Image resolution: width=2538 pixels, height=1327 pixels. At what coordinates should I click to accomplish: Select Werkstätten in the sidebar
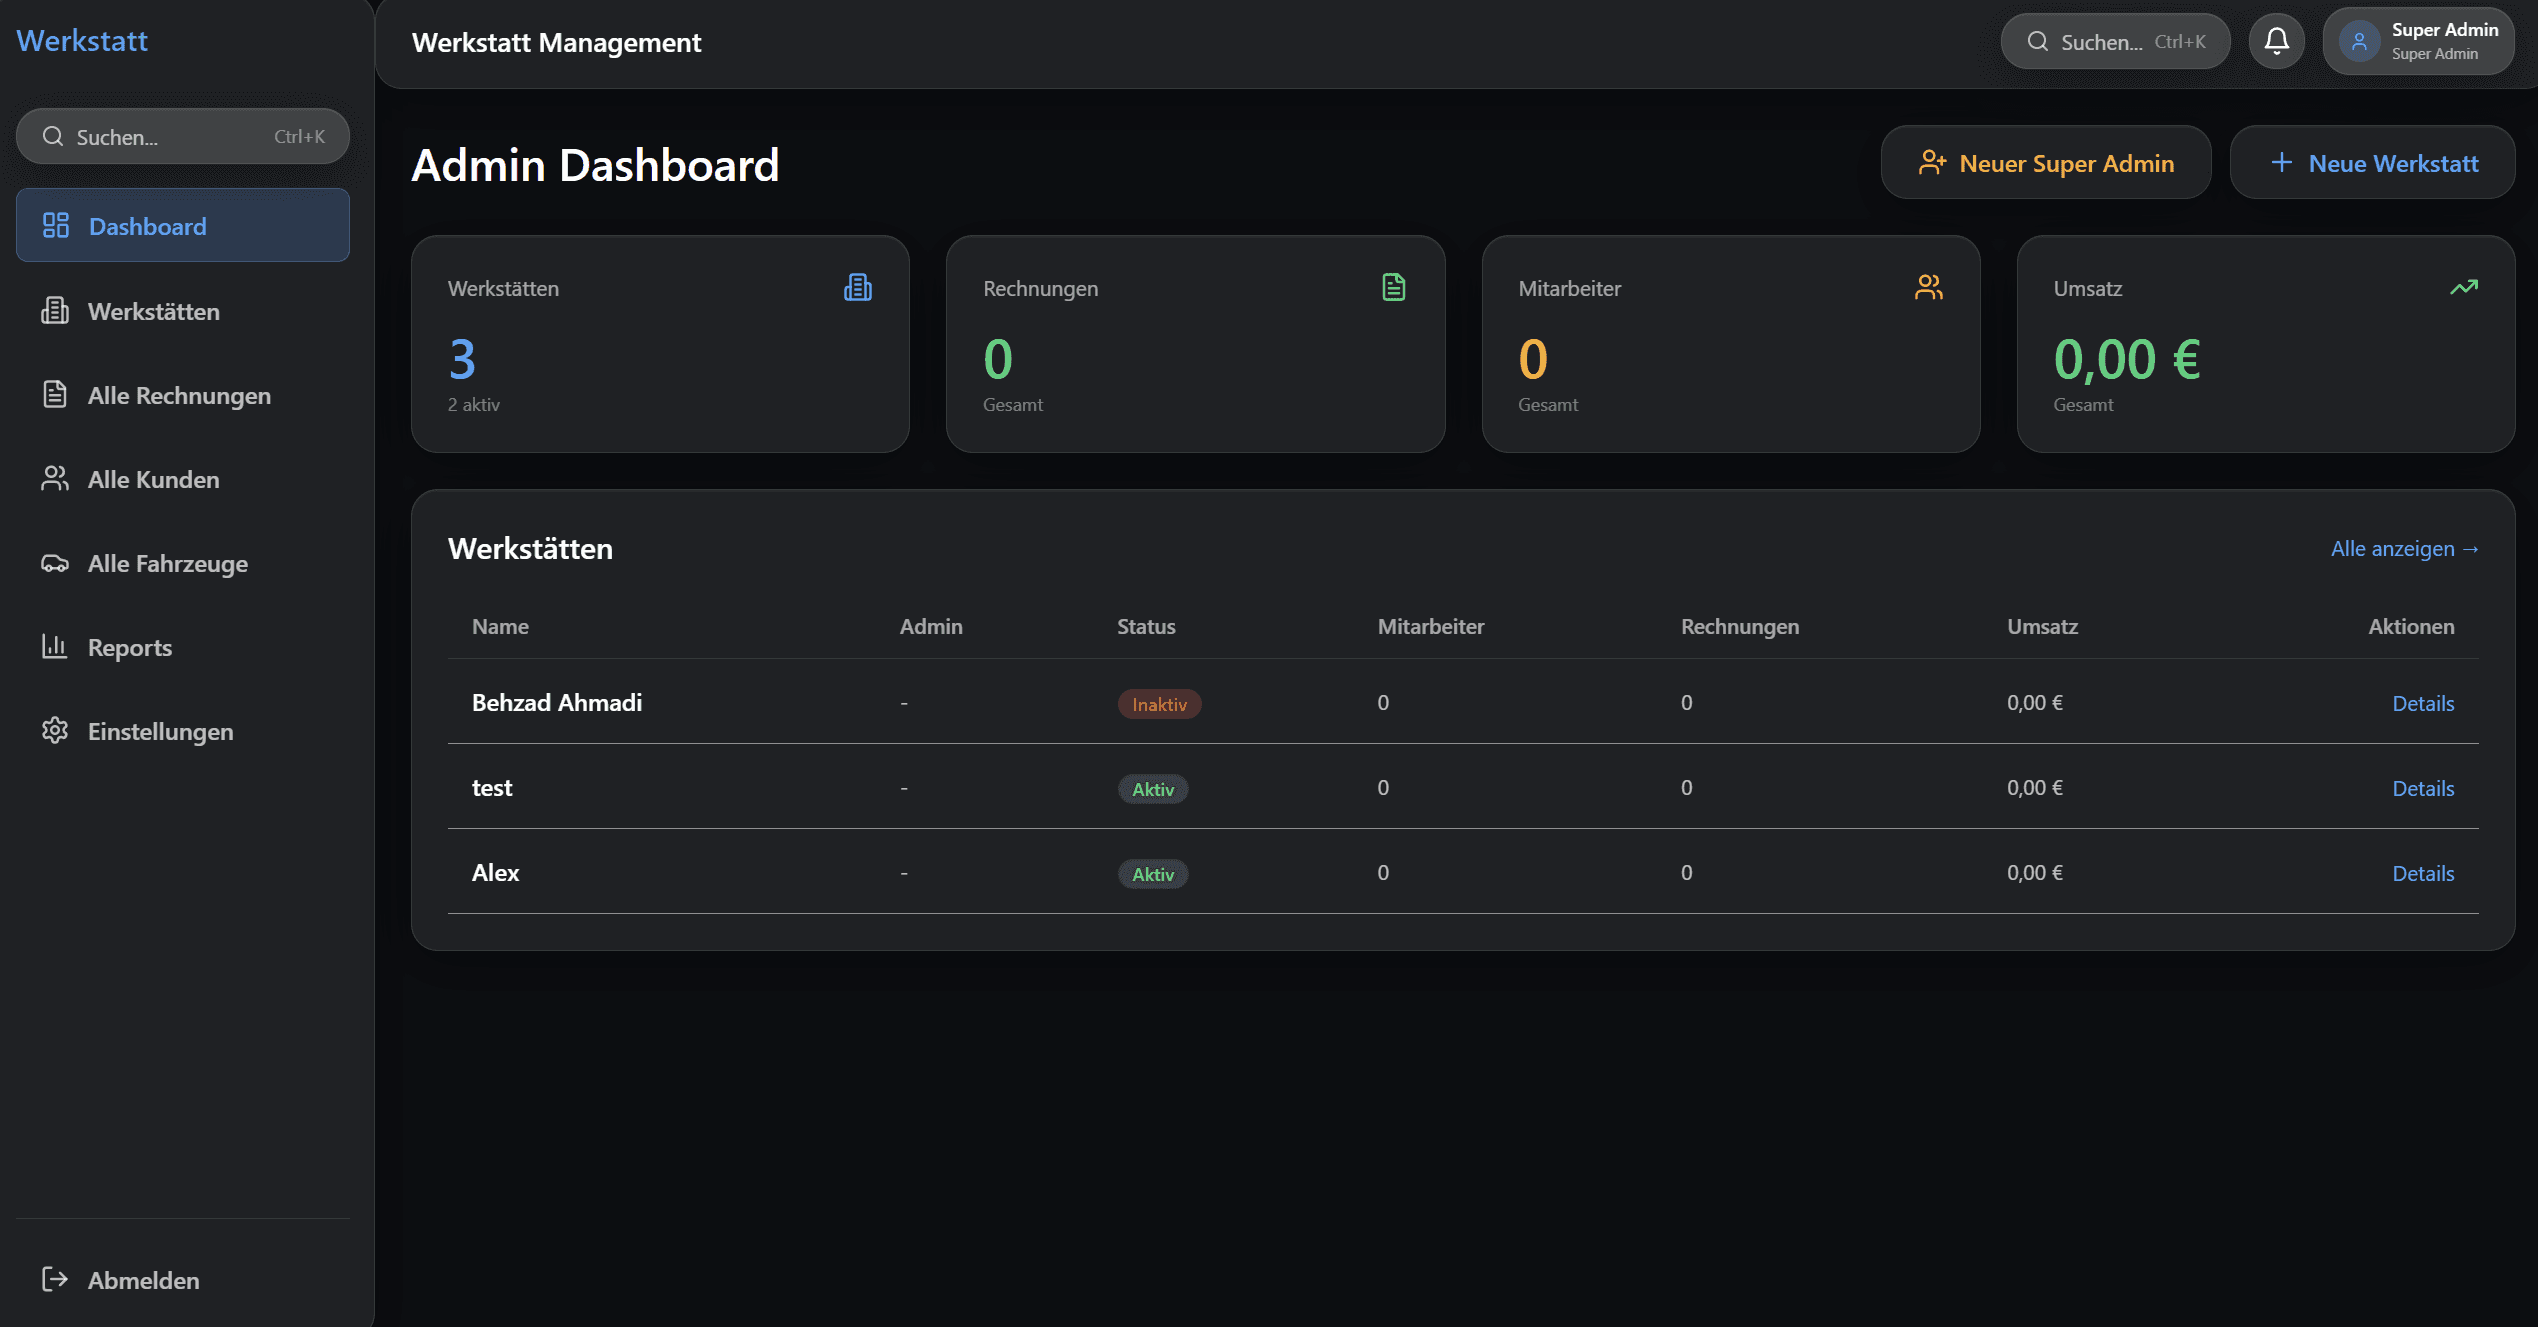tap(153, 311)
